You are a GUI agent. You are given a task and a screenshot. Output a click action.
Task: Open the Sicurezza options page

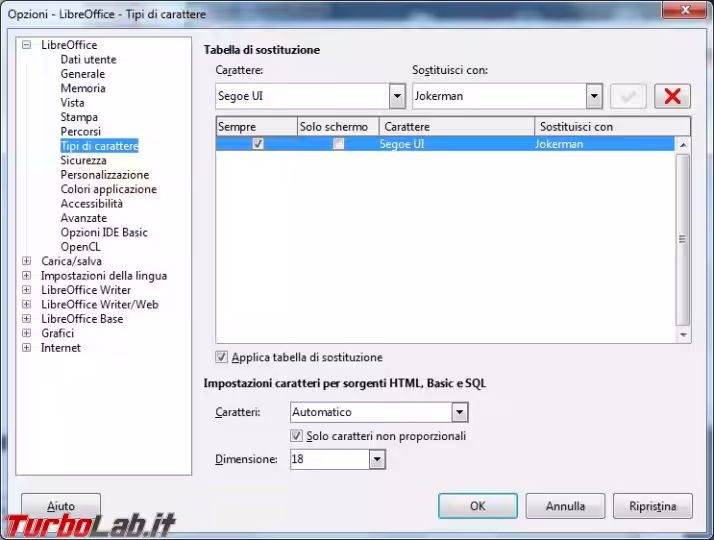[x=83, y=160]
